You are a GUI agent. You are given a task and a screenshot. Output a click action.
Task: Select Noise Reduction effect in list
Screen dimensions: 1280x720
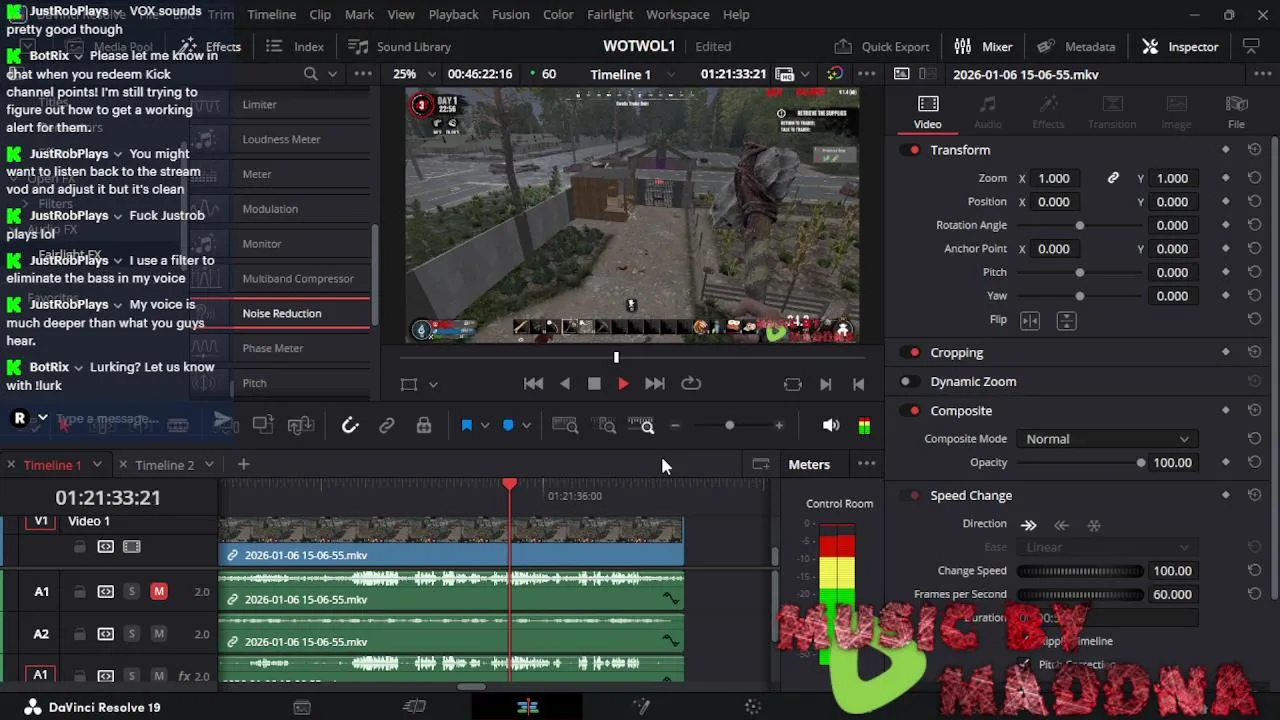(x=280, y=313)
